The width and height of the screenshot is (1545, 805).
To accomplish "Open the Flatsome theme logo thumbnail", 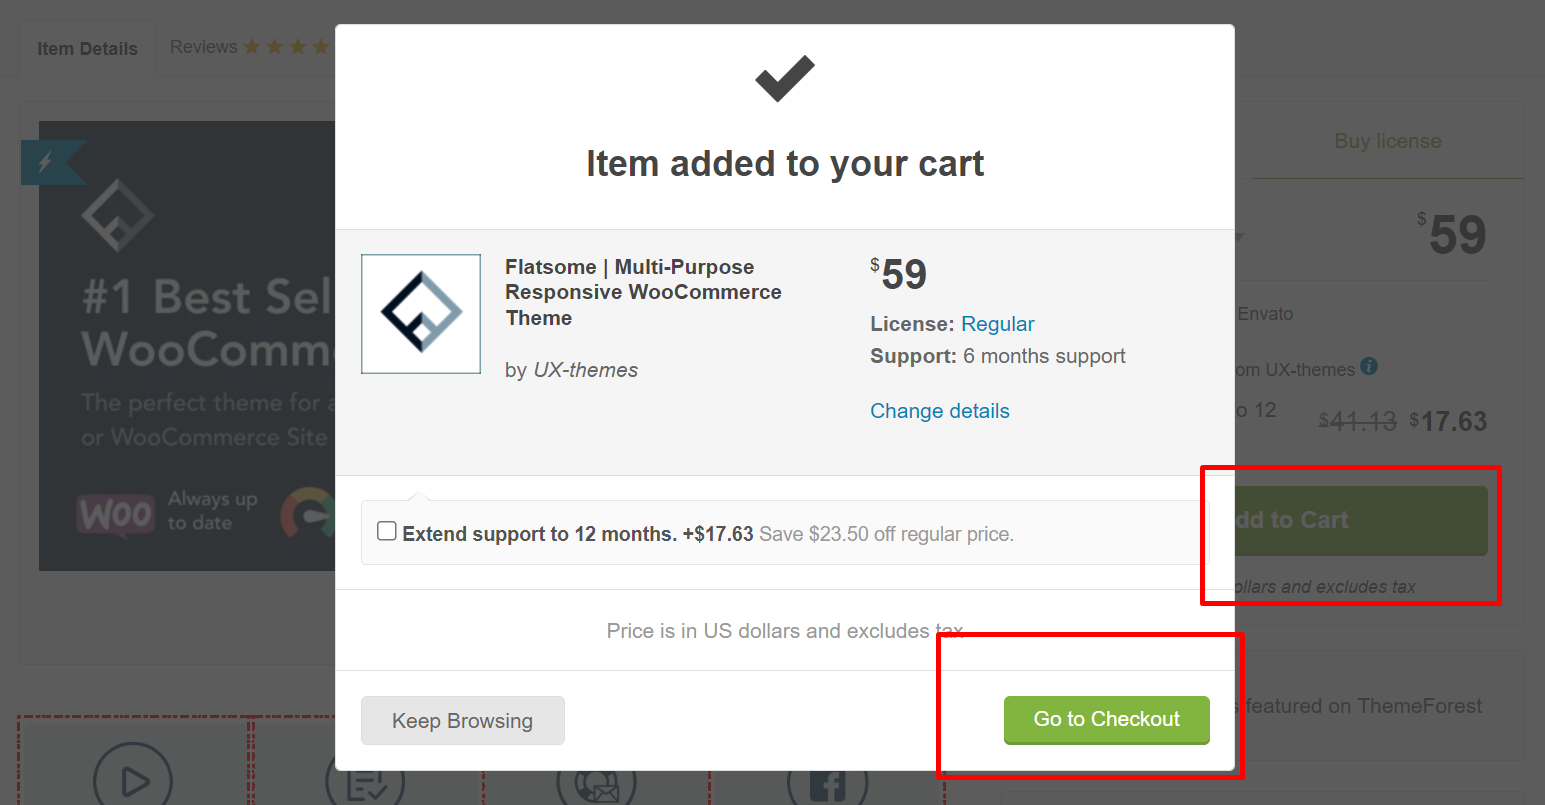I will 421,314.
